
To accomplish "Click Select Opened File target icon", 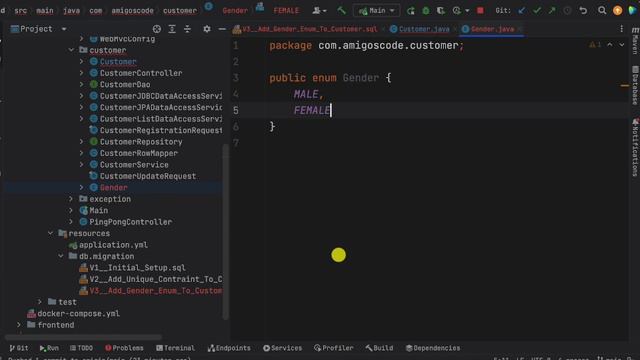I will pos(157,29).
